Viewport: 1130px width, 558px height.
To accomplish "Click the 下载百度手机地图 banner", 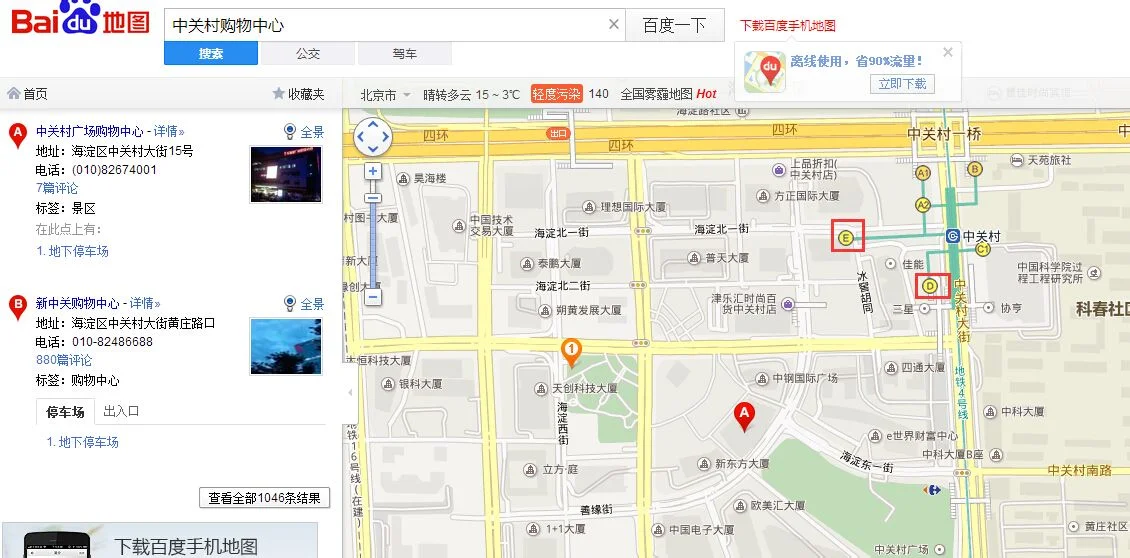I will pyautogui.click(x=160, y=540).
